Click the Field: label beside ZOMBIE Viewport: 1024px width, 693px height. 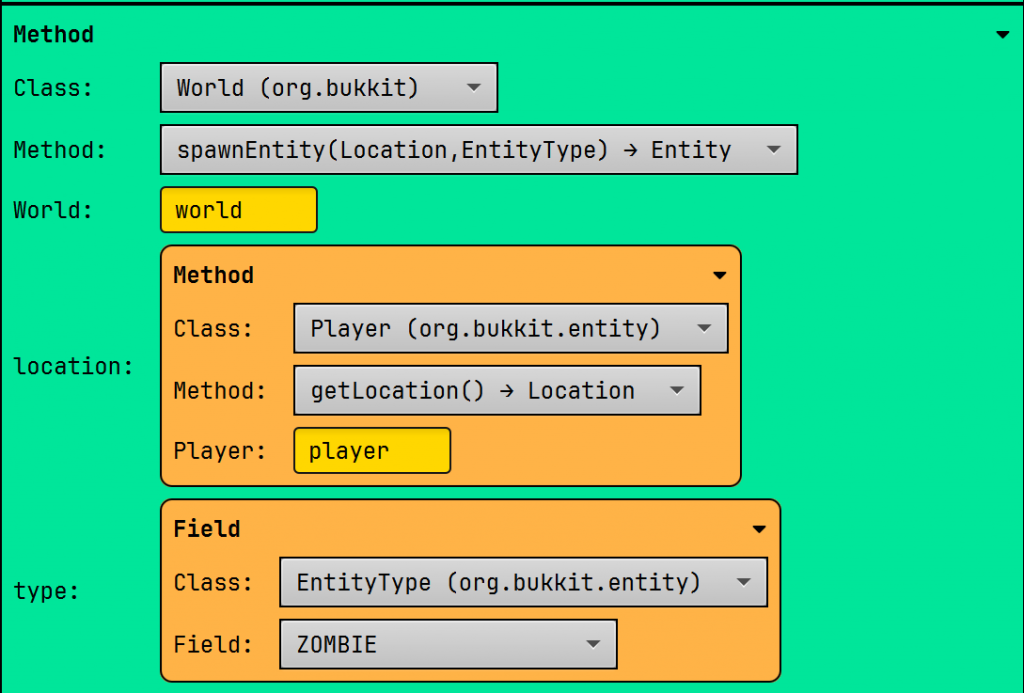(x=213, y=645)
